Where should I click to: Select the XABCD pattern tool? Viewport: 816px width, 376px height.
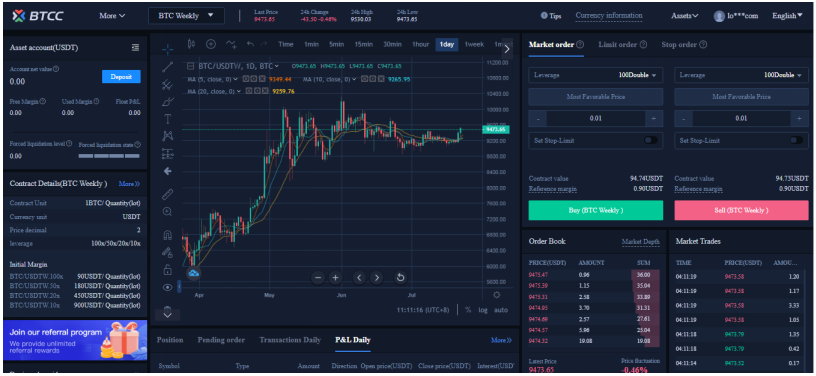[168, 136]
